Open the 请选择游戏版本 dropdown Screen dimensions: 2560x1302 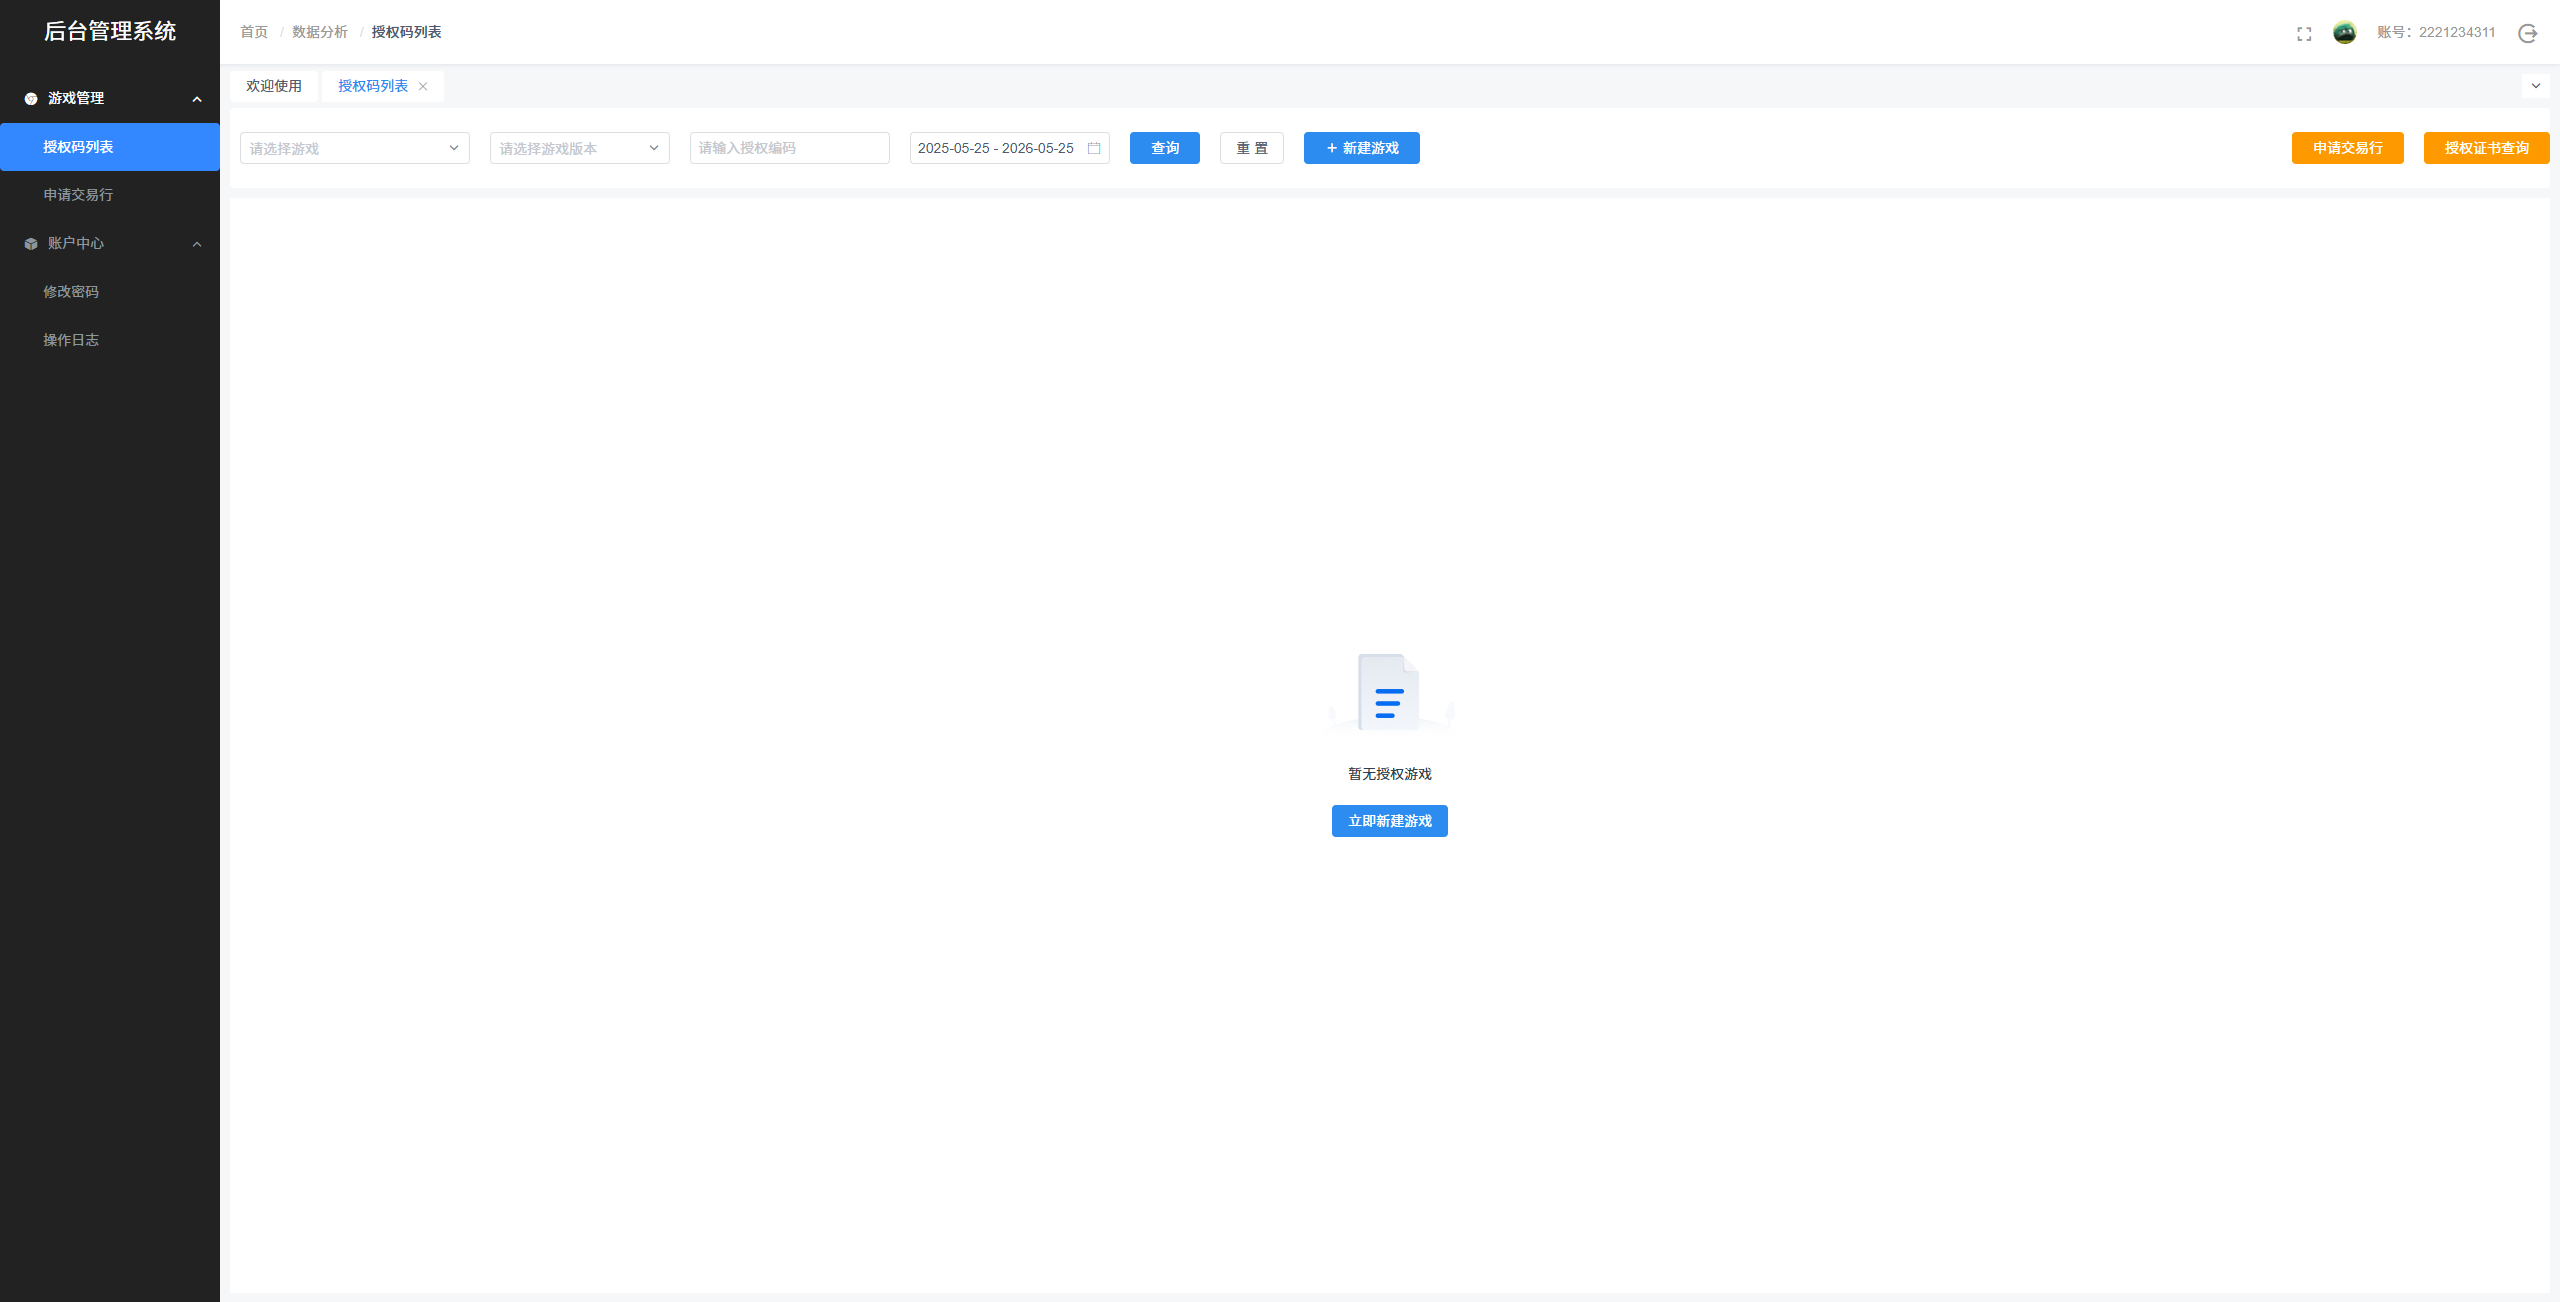[580, 148]
